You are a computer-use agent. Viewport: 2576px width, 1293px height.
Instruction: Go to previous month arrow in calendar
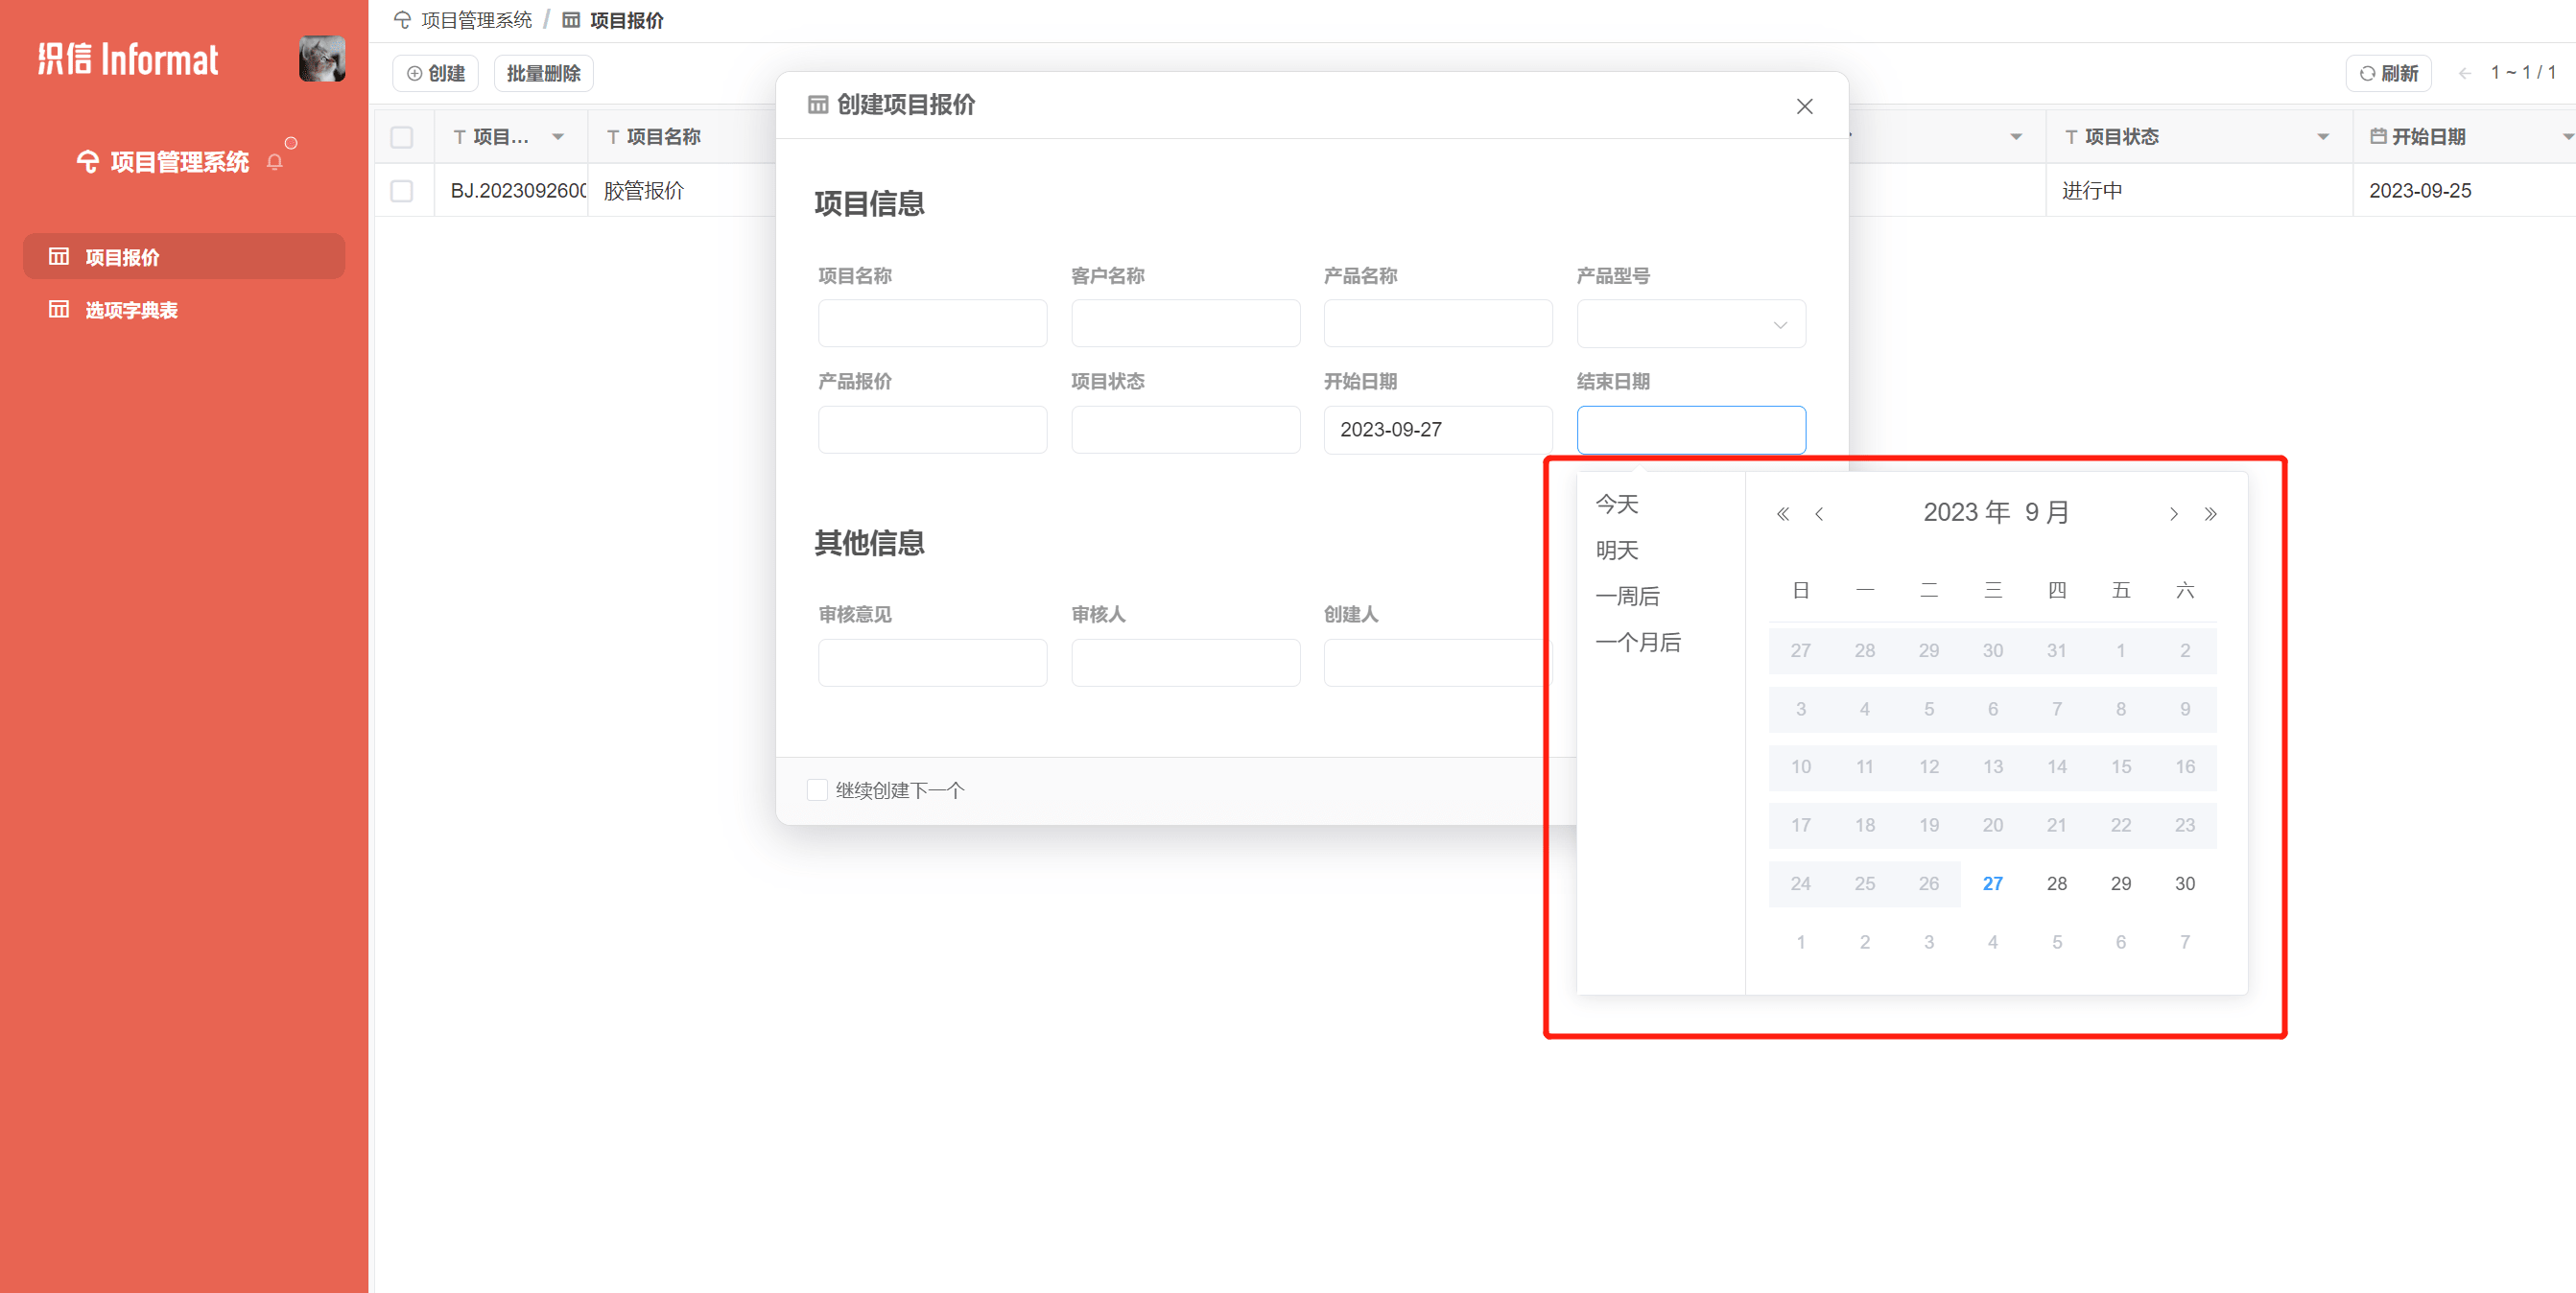click(1819, 514)
